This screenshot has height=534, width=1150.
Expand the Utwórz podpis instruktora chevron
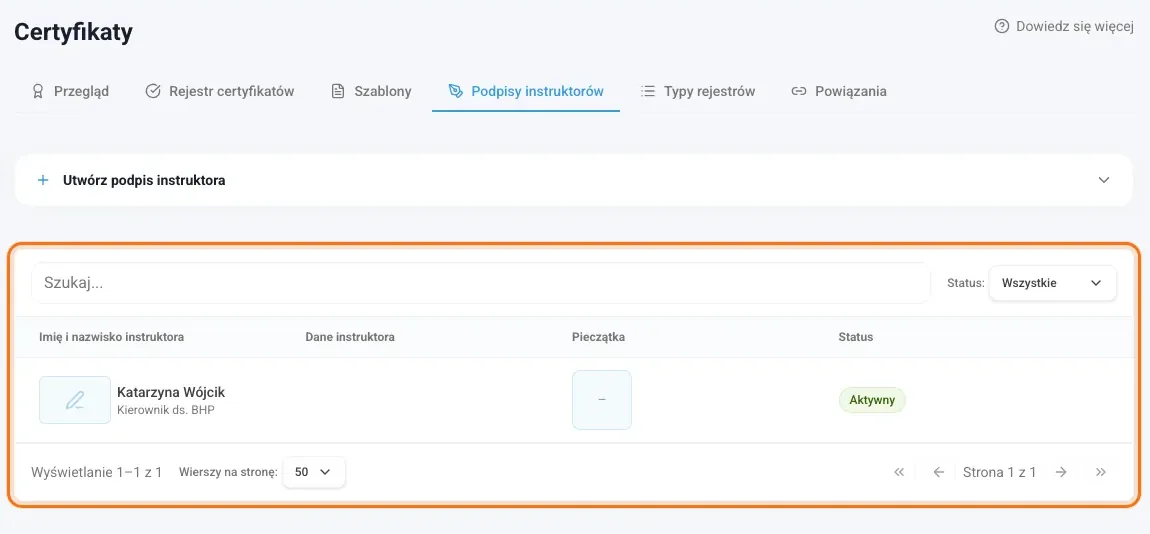(x=1104, y=180)
